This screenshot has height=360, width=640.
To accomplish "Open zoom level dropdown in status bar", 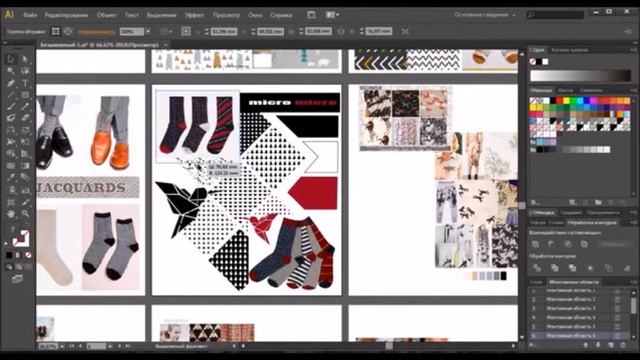I will pos(62,346).
